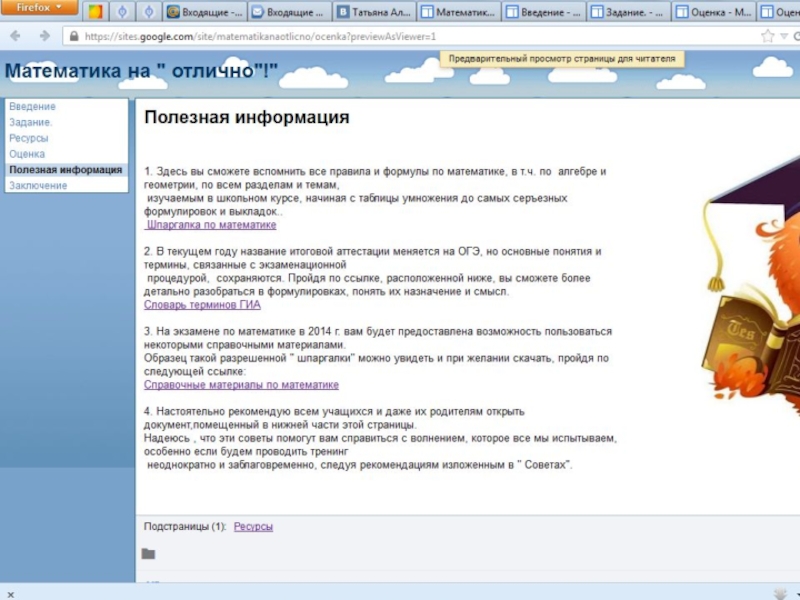Click the browser forward arrow

point(44,36)
